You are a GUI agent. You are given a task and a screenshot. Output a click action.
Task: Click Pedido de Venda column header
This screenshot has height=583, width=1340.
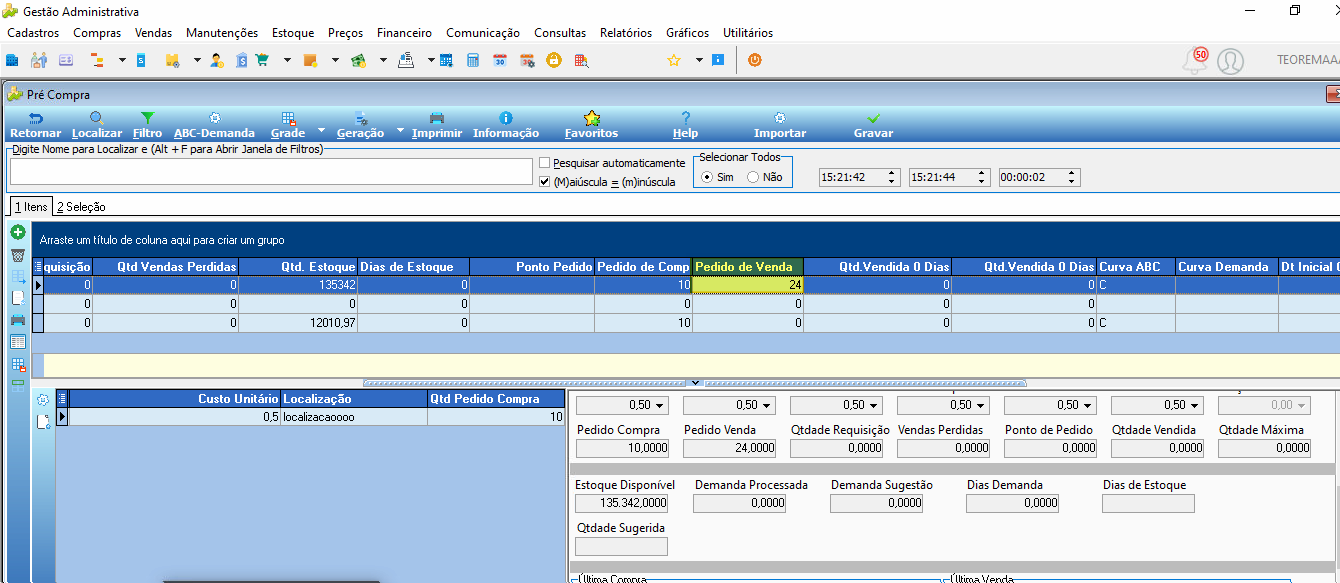point(748,267)
